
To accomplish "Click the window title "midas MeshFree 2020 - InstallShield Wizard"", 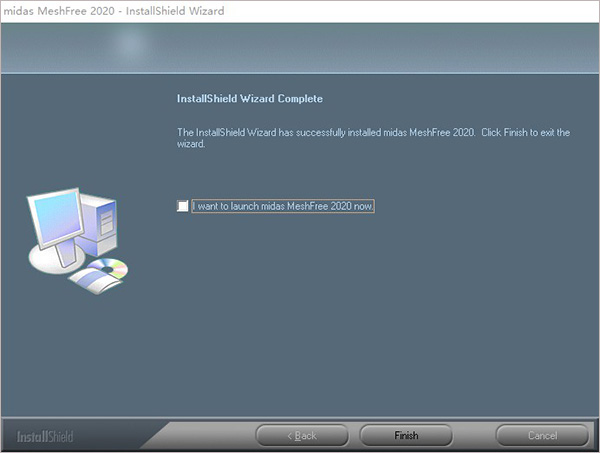I will 114,11.
